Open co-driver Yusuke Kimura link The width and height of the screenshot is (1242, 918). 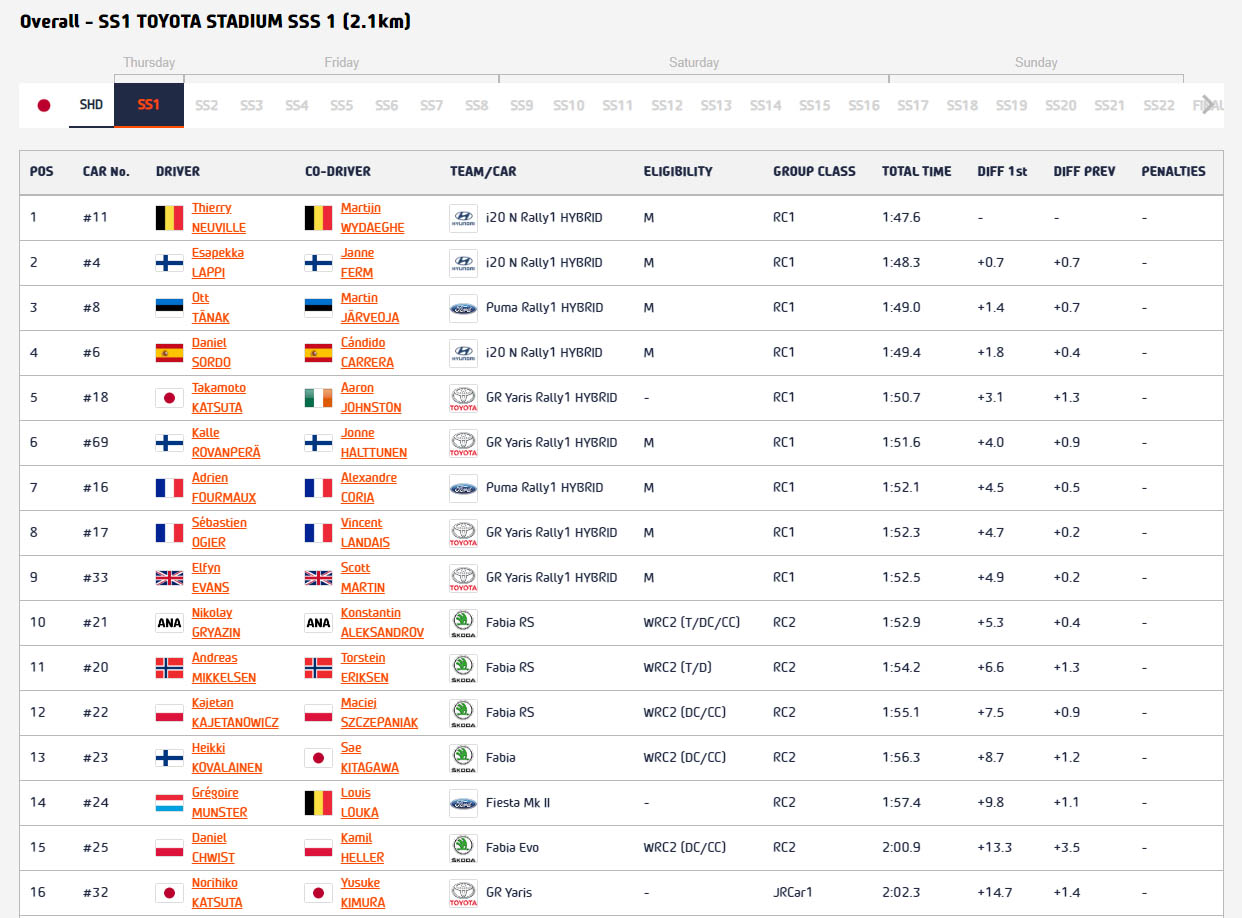coord(363,893)
